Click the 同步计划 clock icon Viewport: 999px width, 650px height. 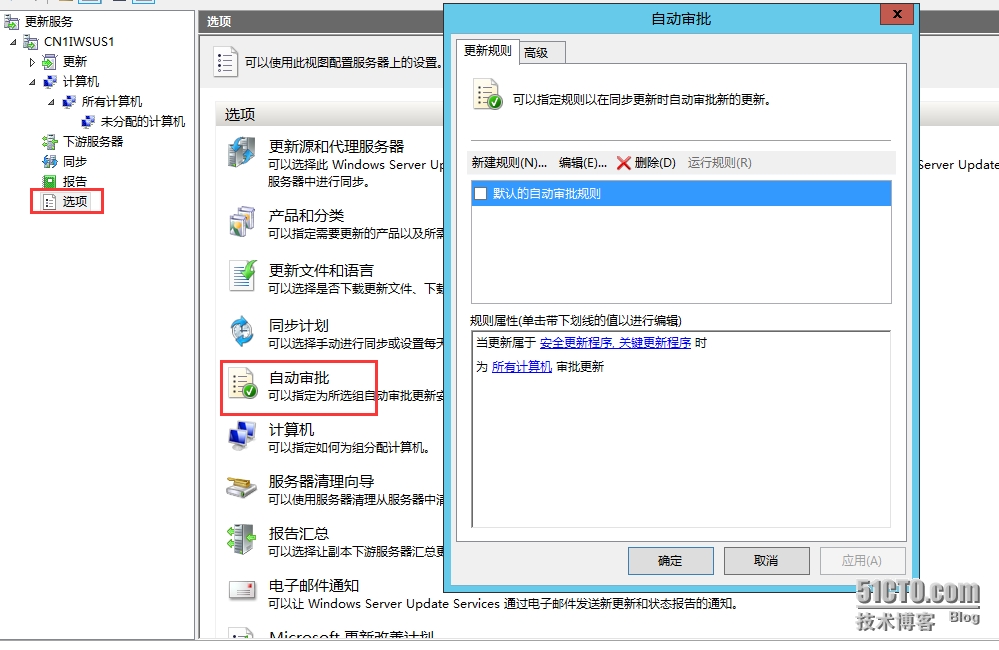[242, 331]
